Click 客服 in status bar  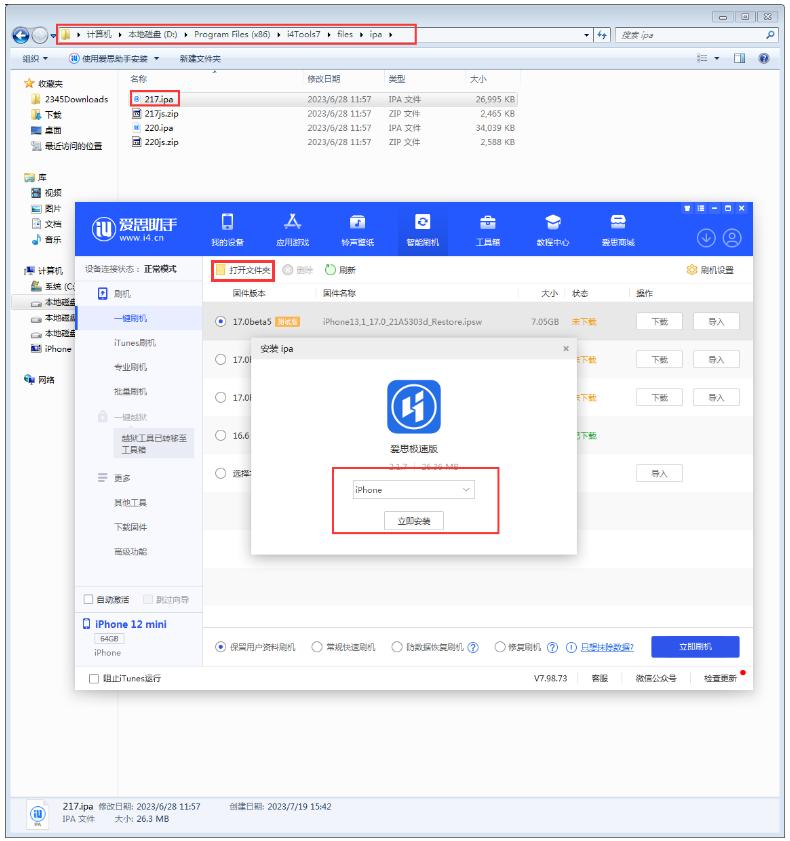[x=600, y=678]
